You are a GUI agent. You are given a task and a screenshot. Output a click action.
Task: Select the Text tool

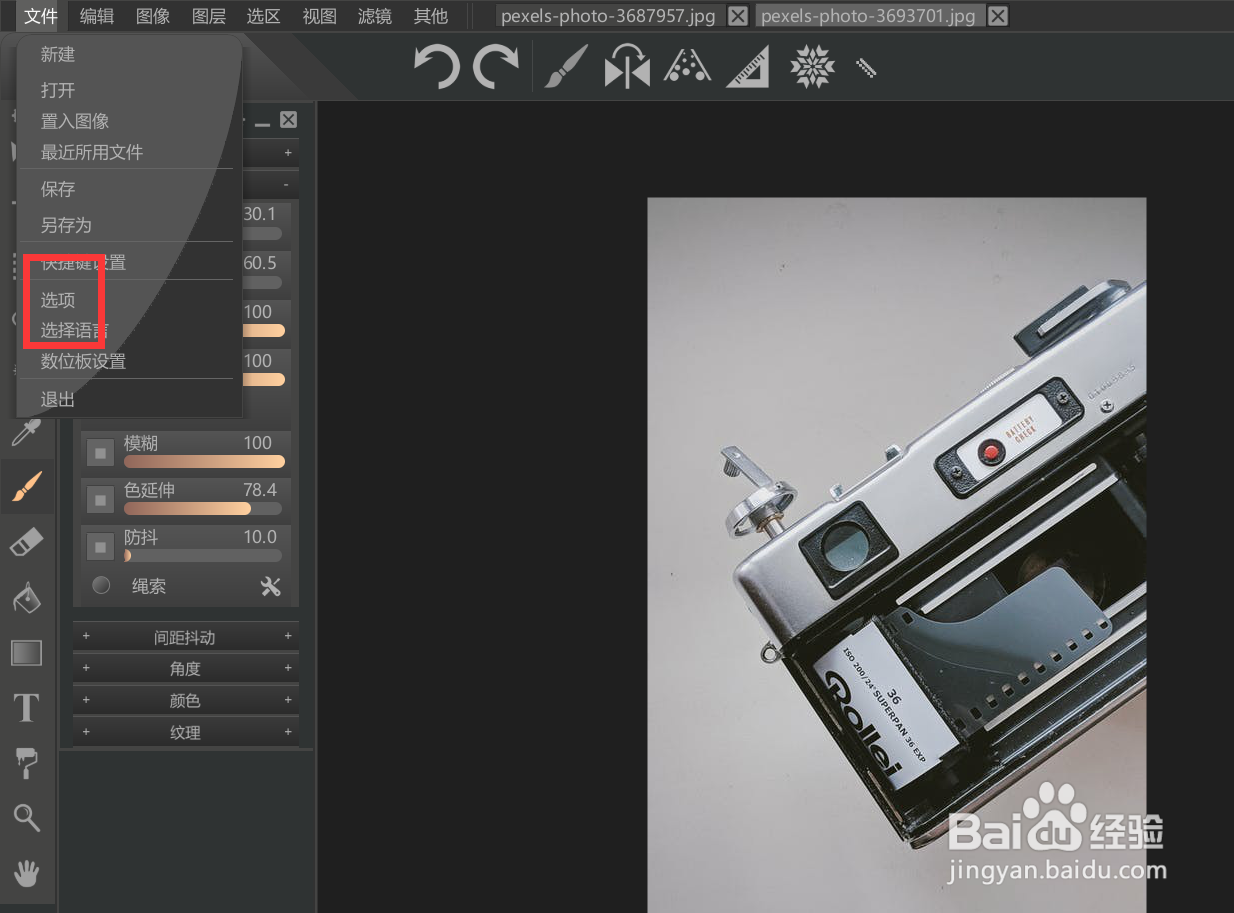[x=26, y=708]
